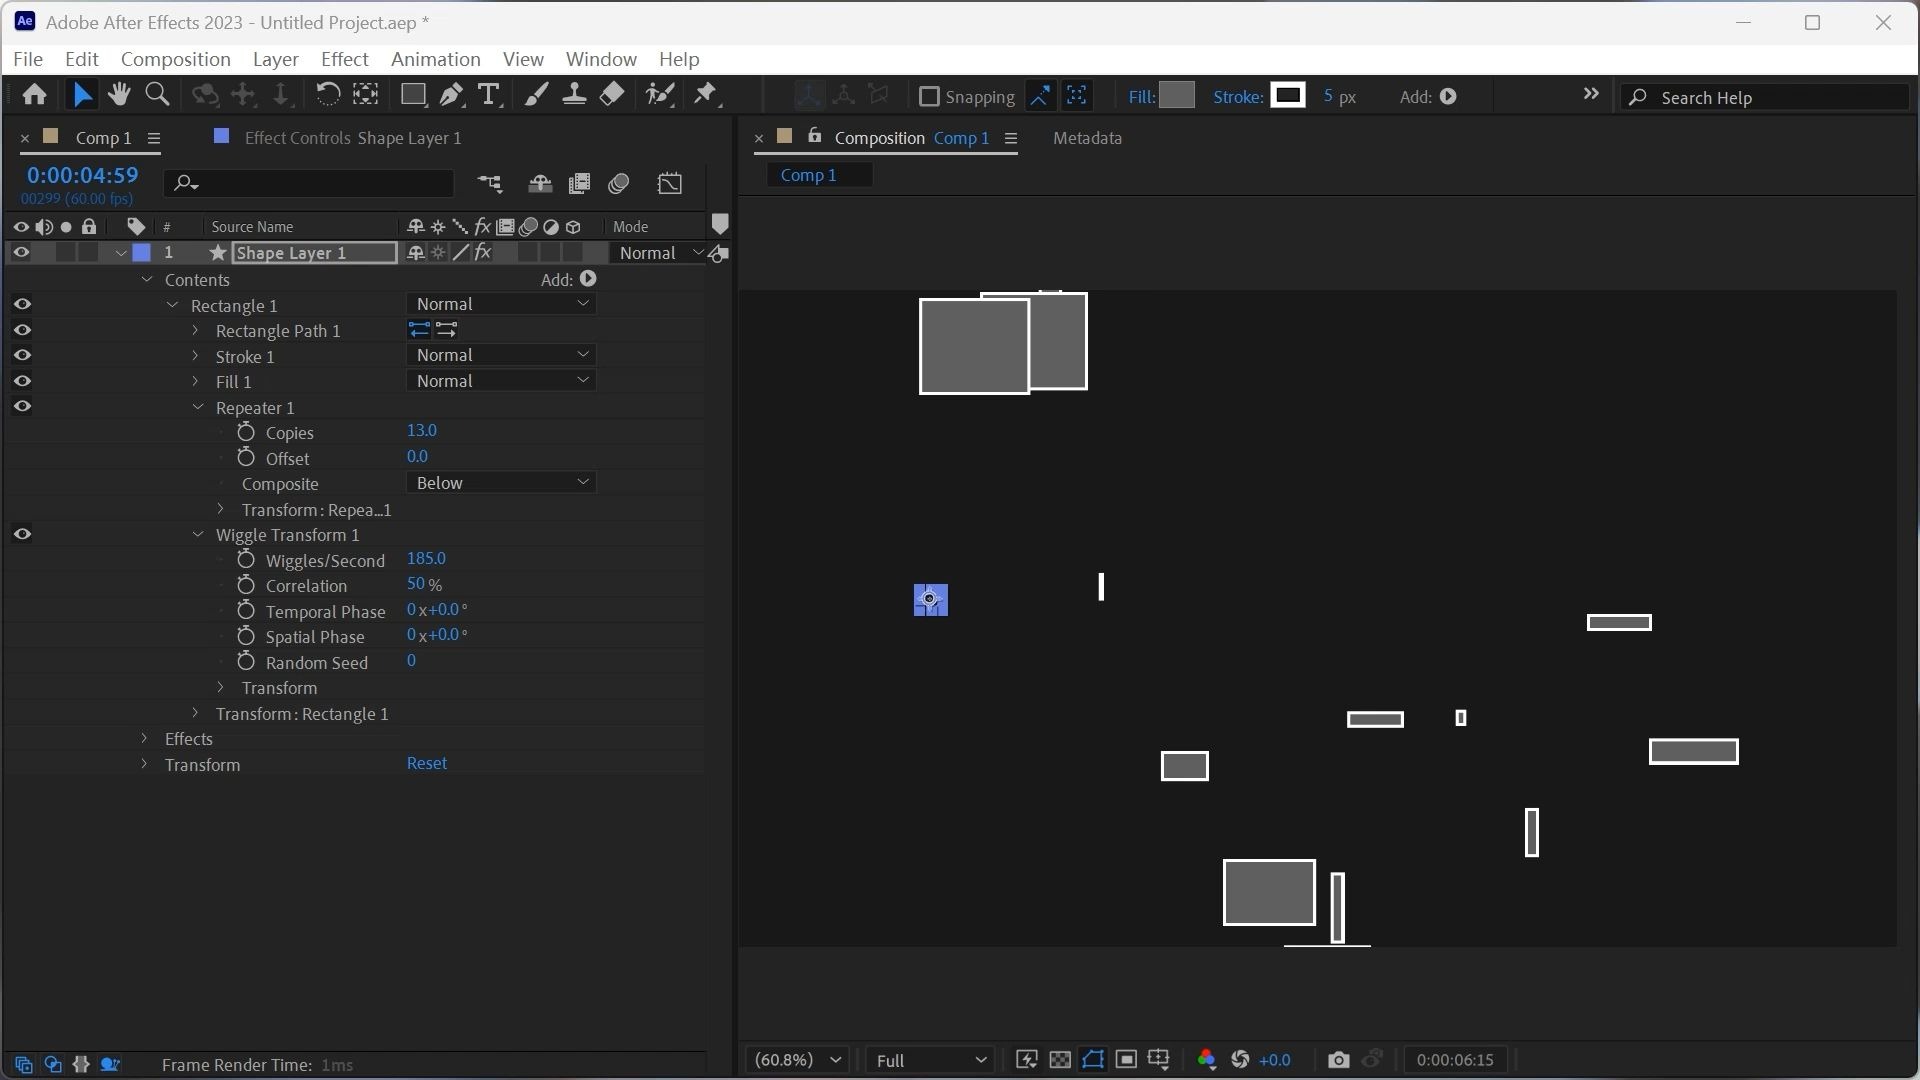Select the Pen tool
This screenshot has height=1080, width=1920.
(x=451, y=95)
